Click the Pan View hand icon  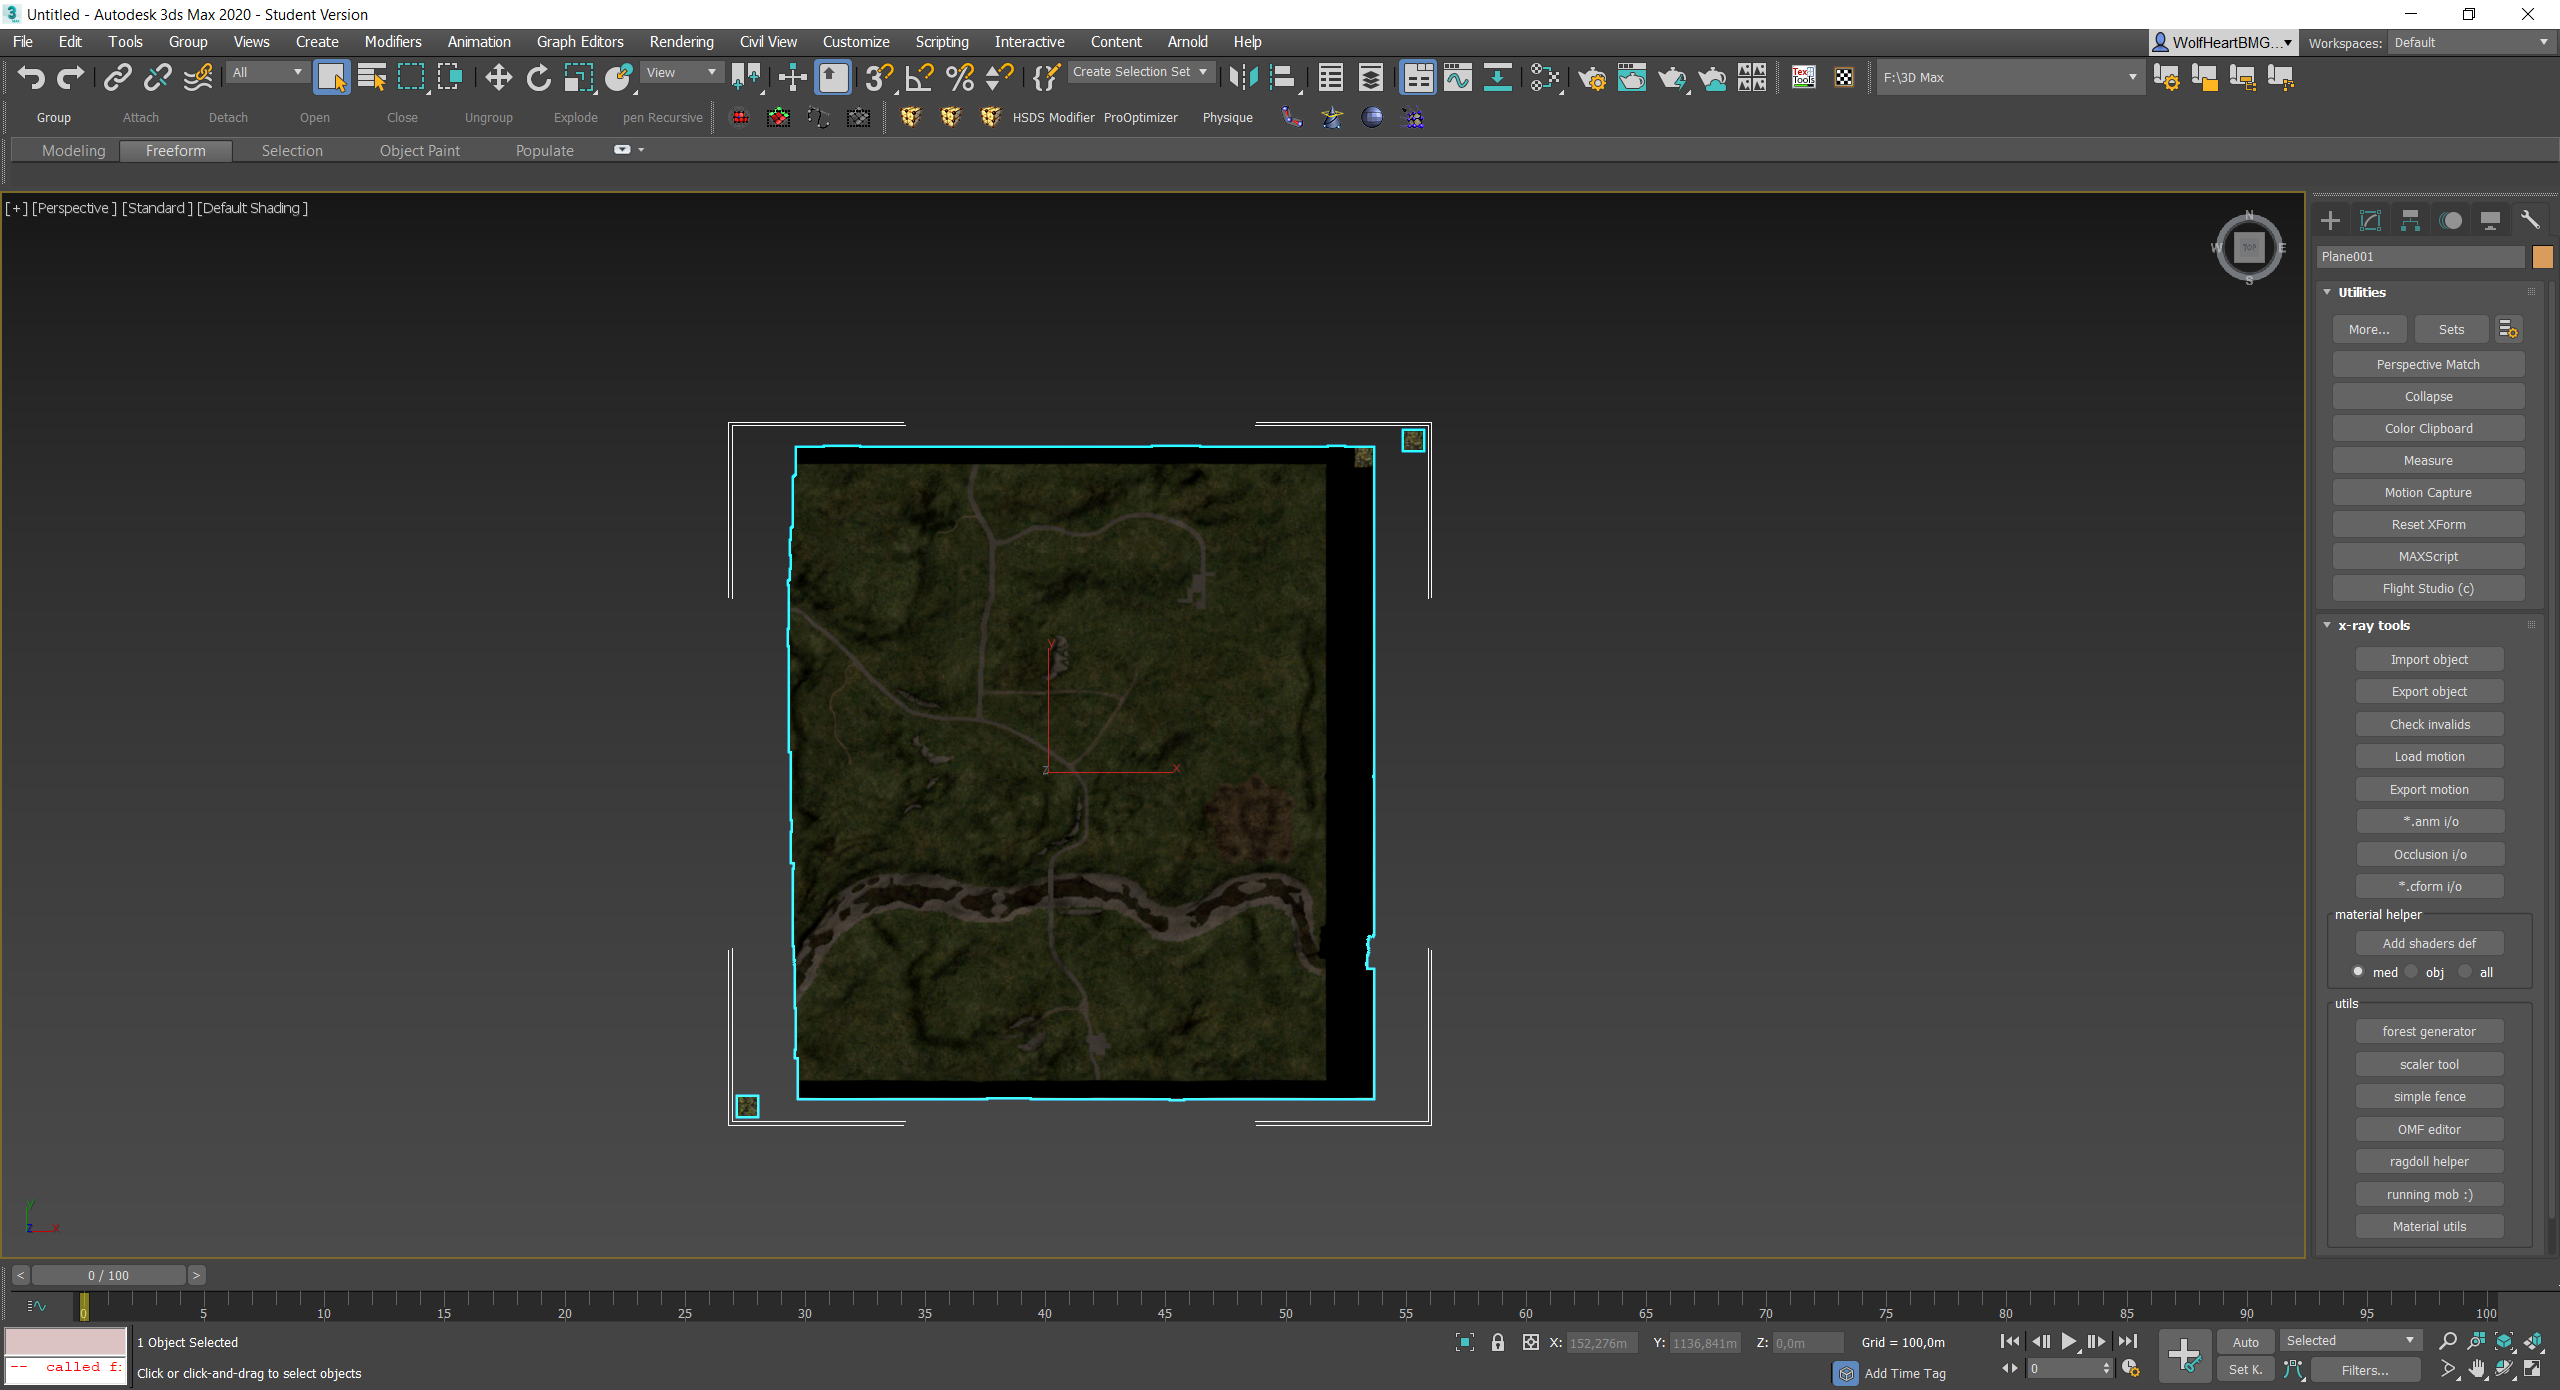pyautogui.click(x=2476, y=1369)
